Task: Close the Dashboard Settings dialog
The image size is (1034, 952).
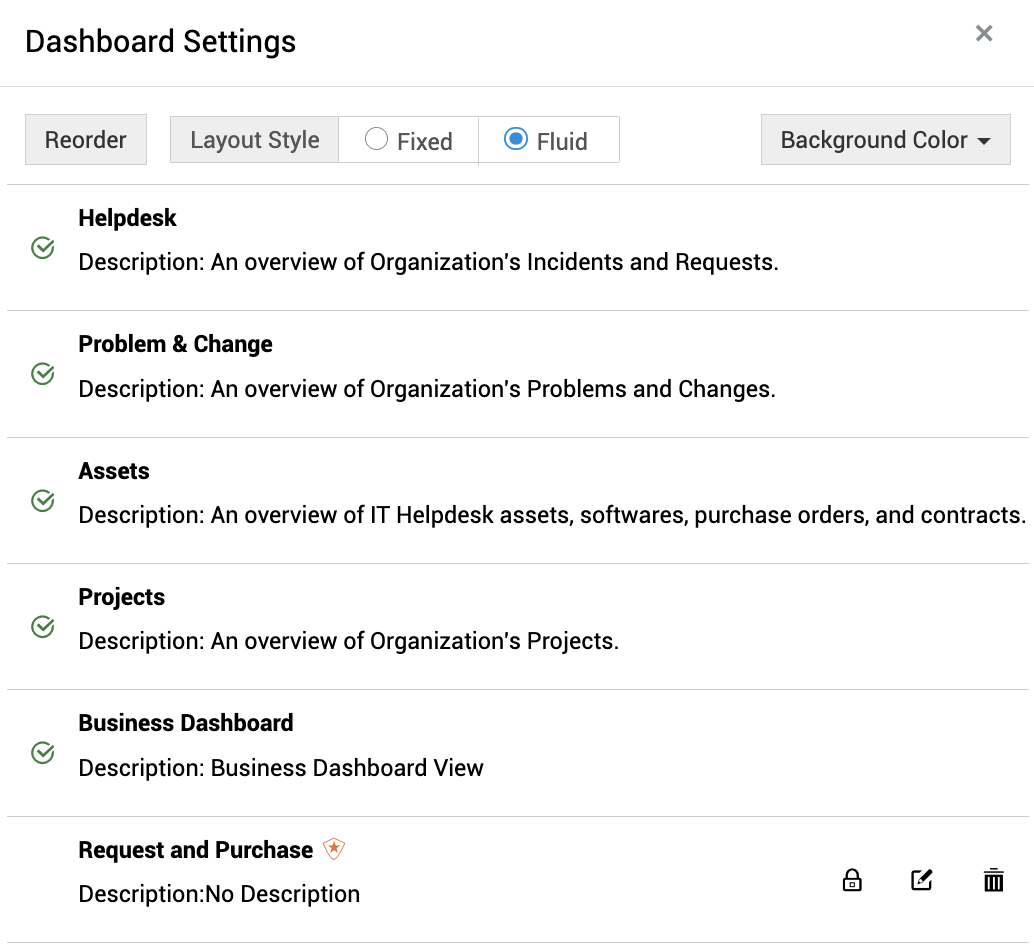Action: (984, 34)
